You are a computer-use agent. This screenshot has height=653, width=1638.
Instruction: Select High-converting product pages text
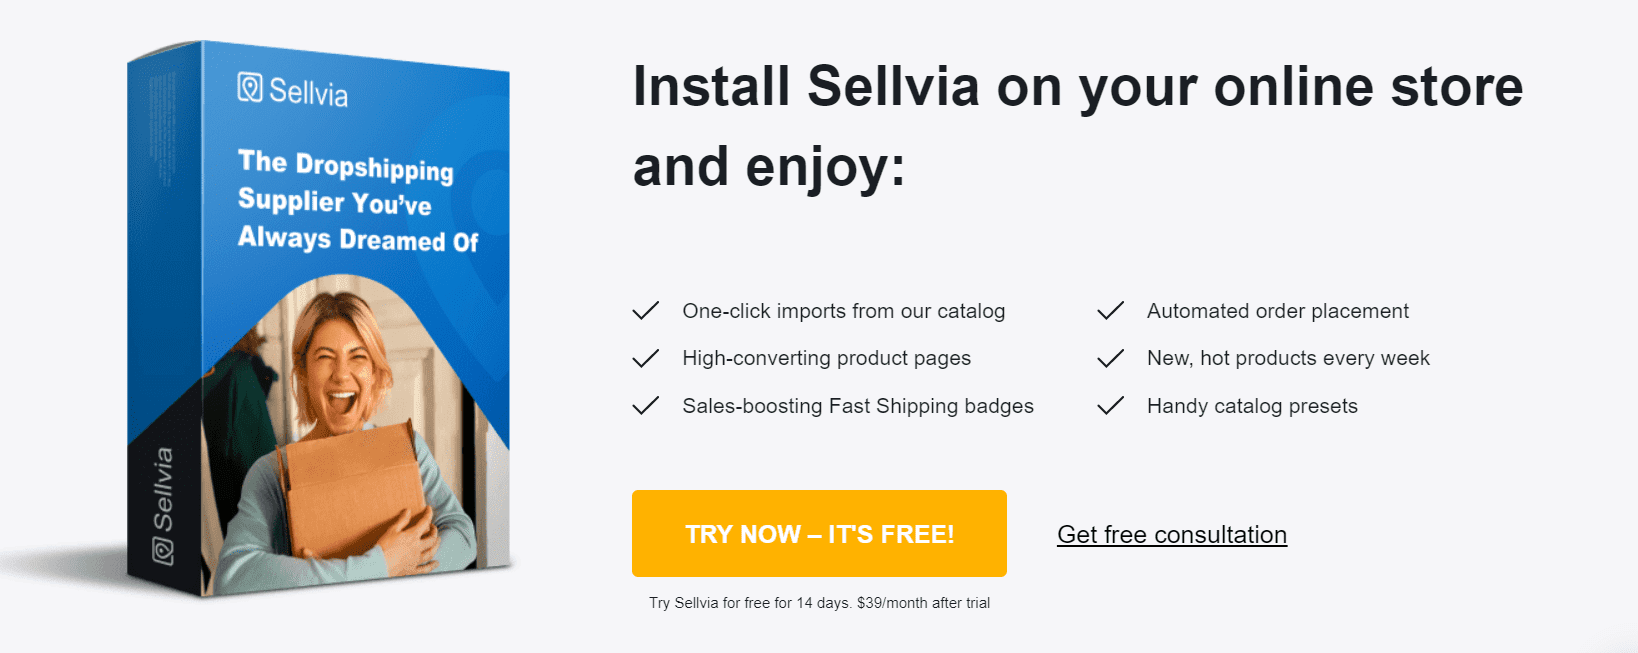coord(826,358)
